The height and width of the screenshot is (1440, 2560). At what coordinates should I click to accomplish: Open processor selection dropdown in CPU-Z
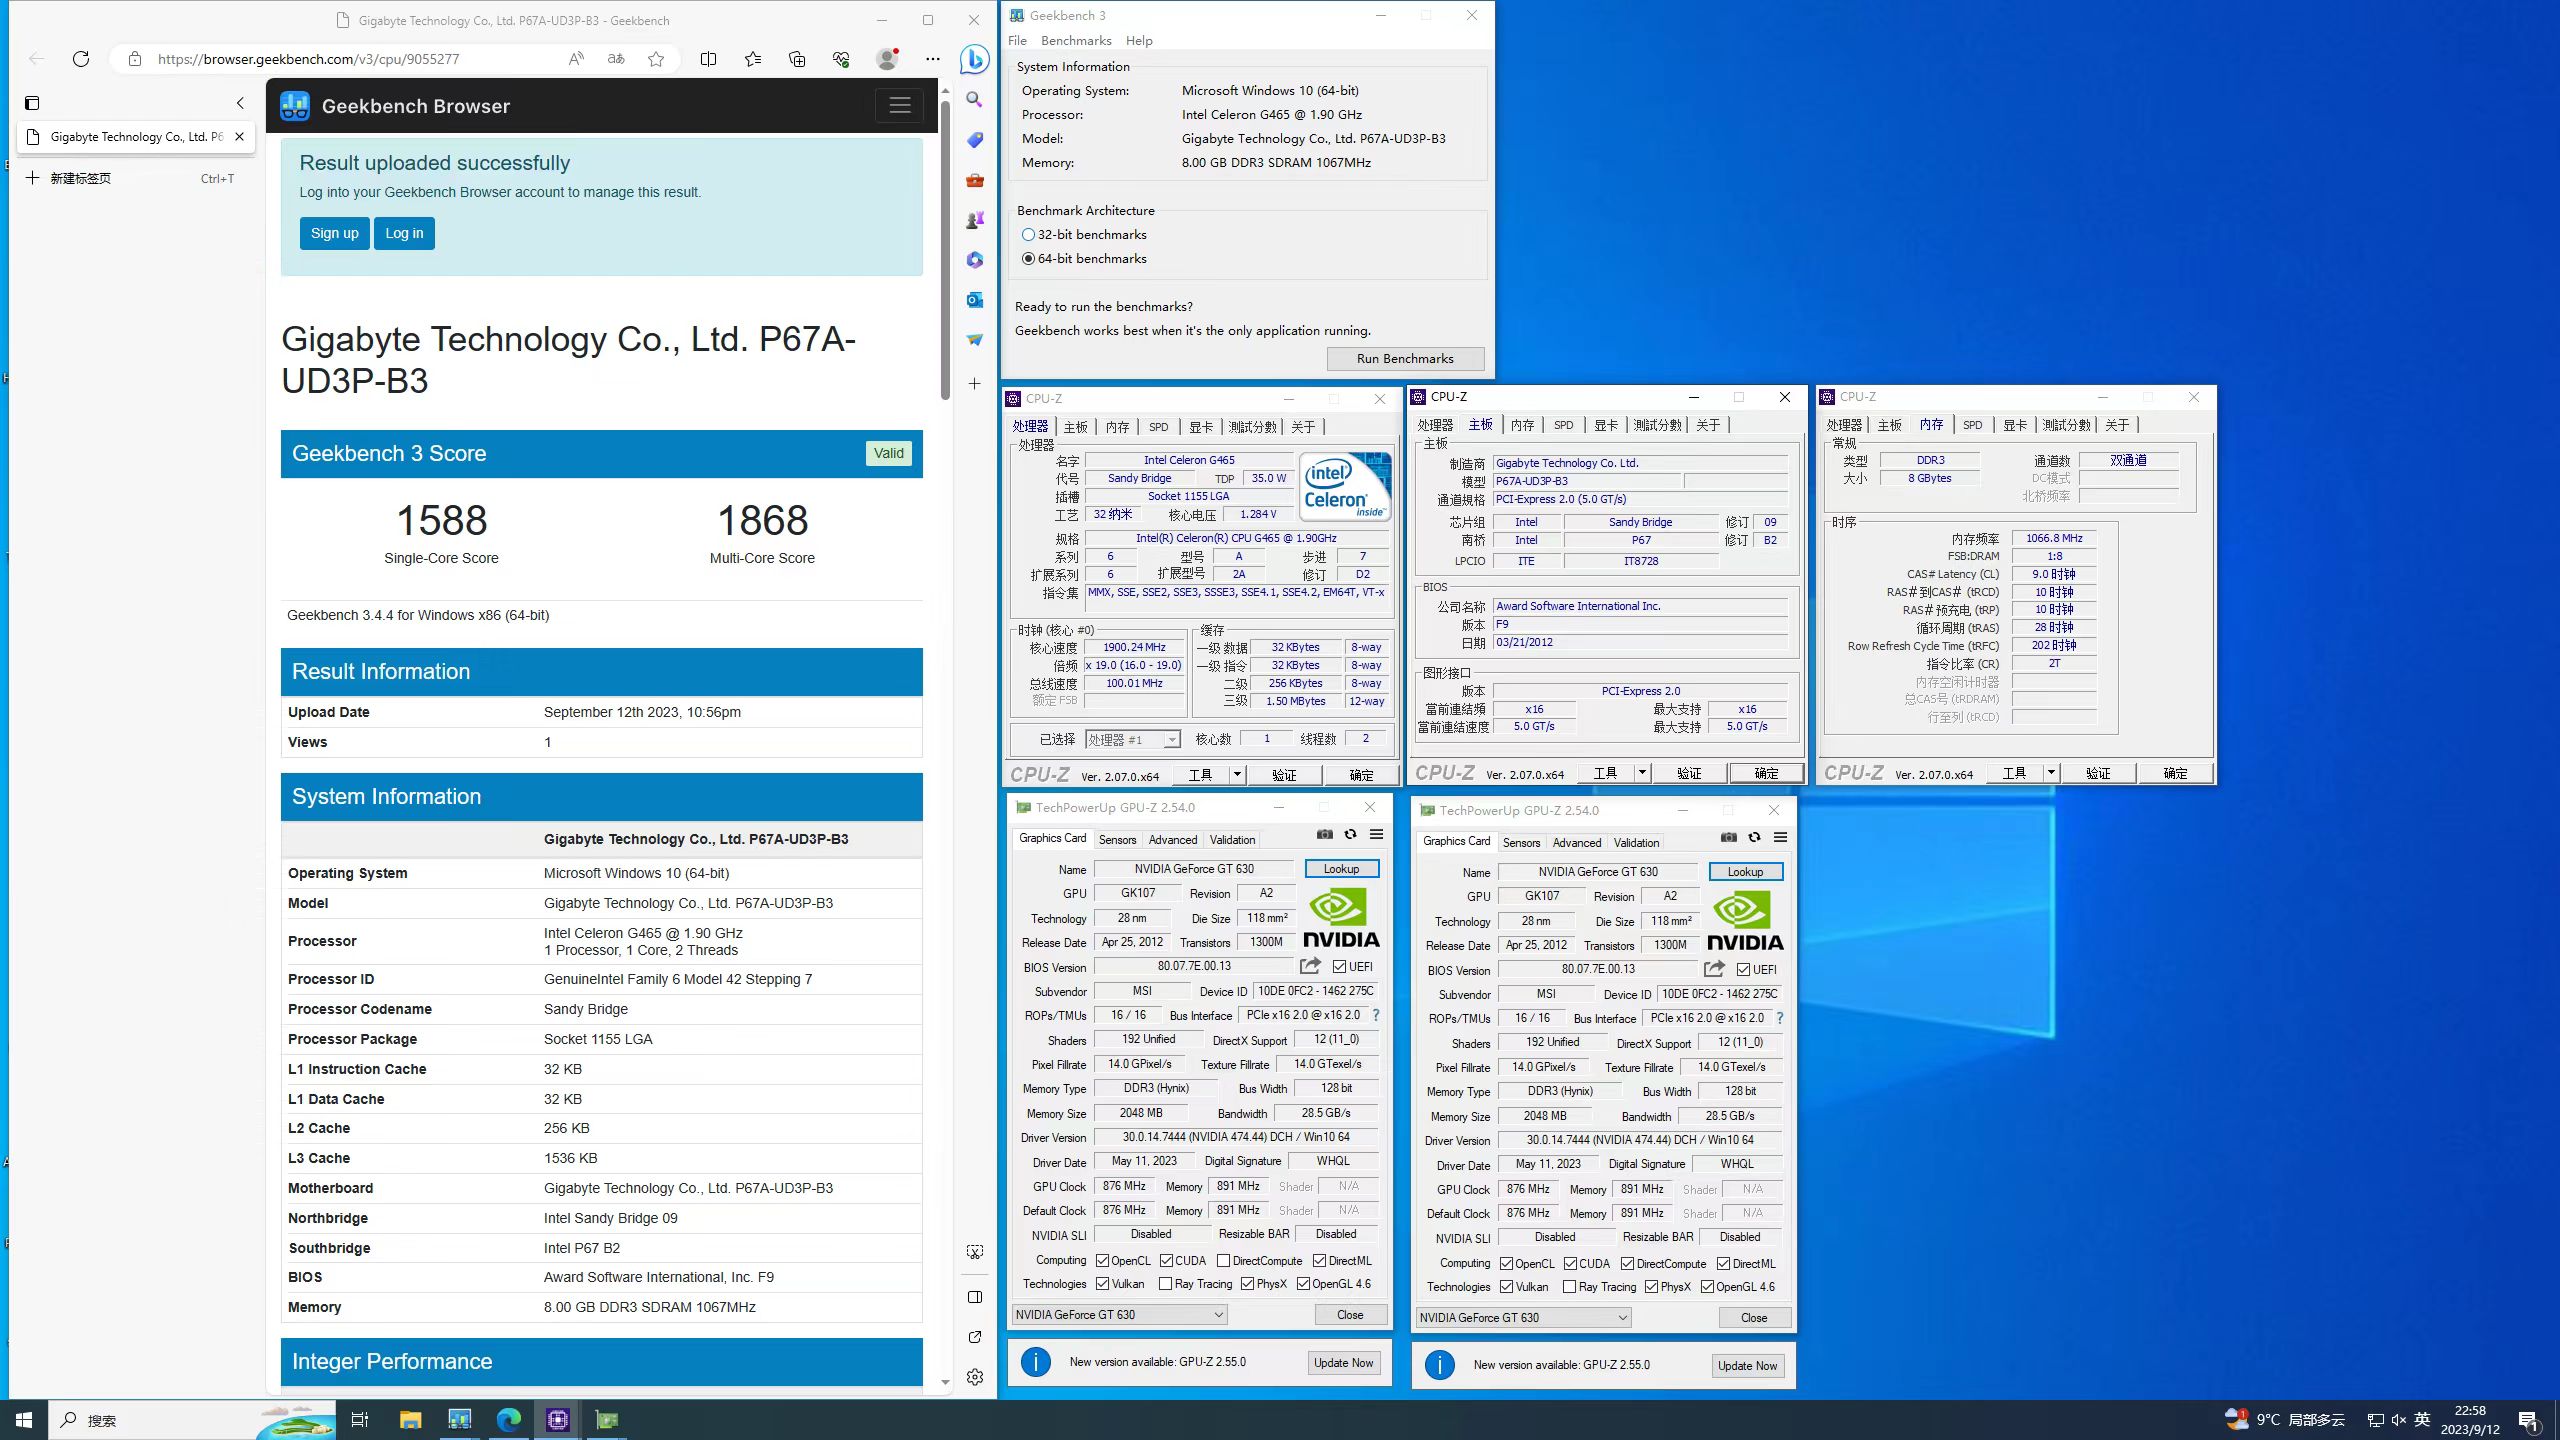[x=1133, y=739]
